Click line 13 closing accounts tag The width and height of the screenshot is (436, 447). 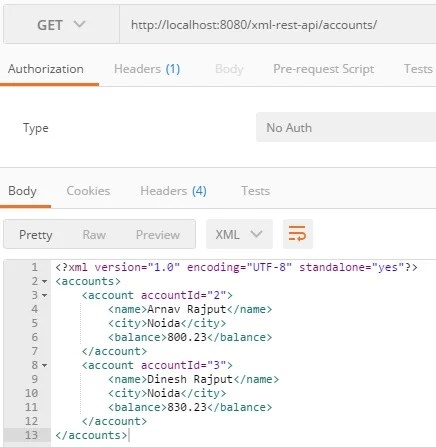pos(91,435)
